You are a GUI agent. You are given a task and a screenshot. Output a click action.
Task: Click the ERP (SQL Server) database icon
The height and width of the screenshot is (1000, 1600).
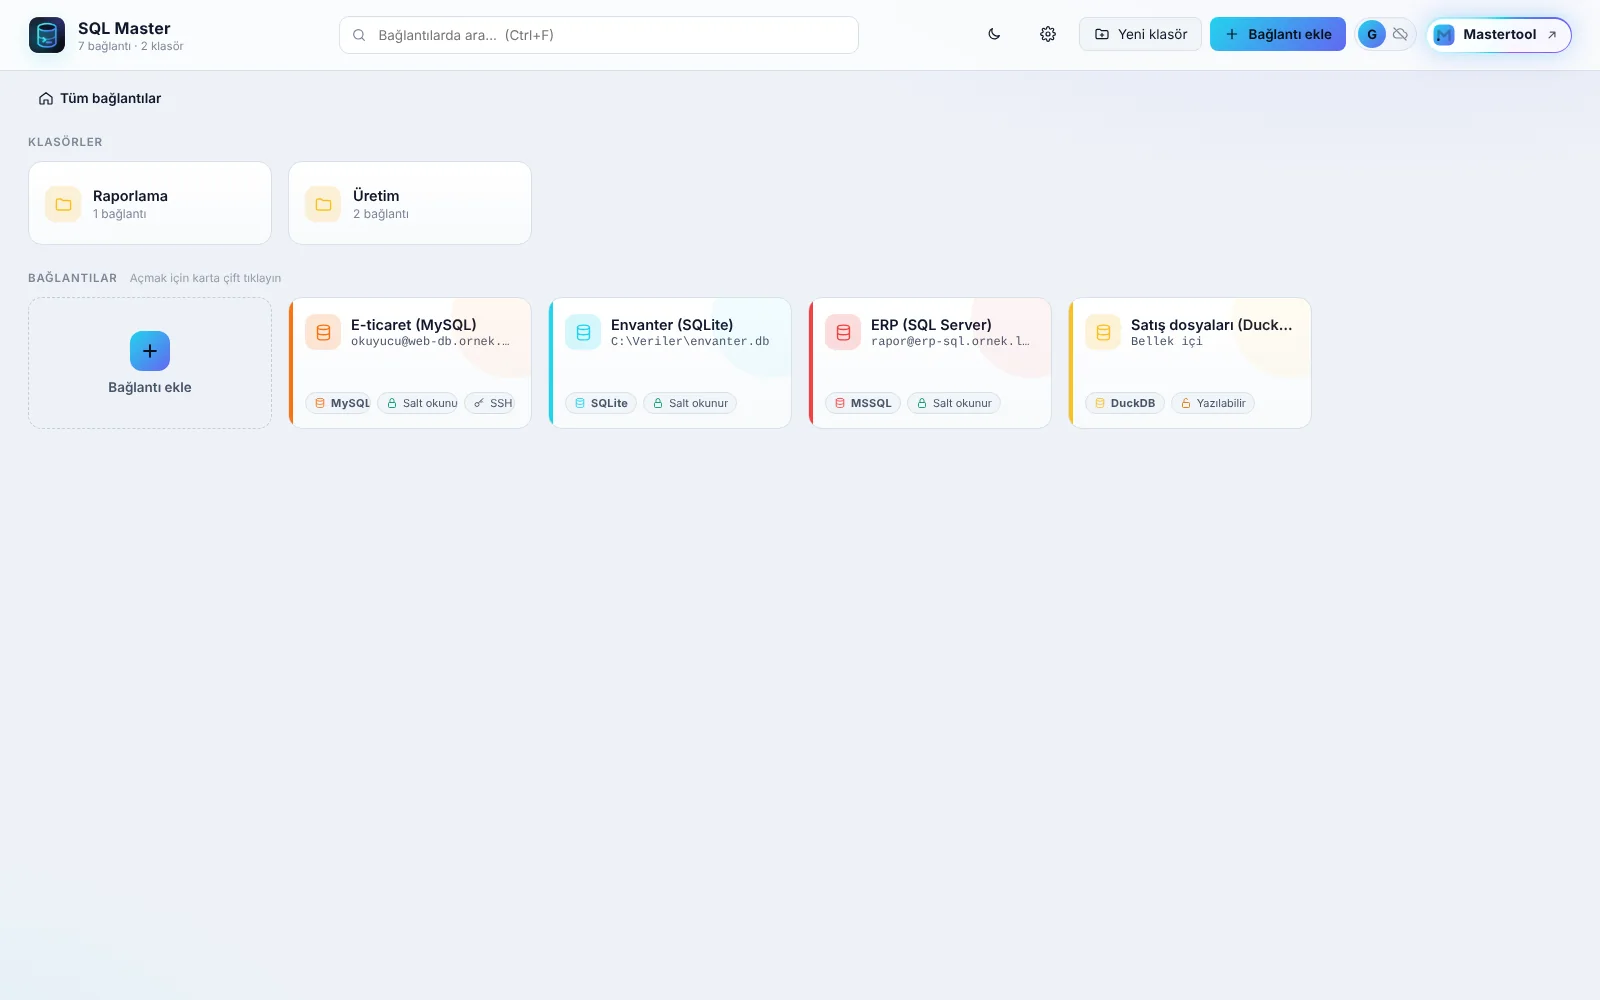843,332
